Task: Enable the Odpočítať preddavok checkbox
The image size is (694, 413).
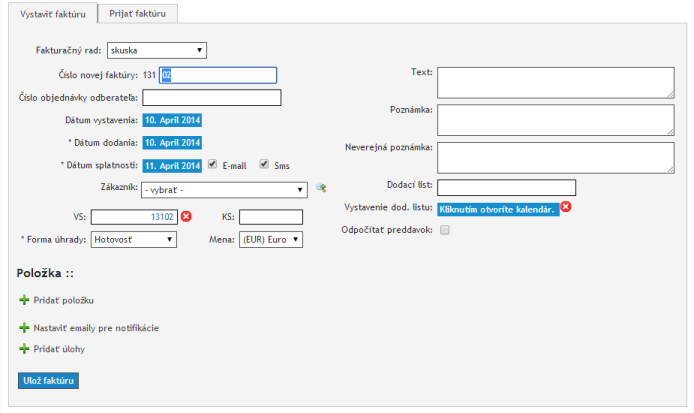Action: tap(445, 230)
